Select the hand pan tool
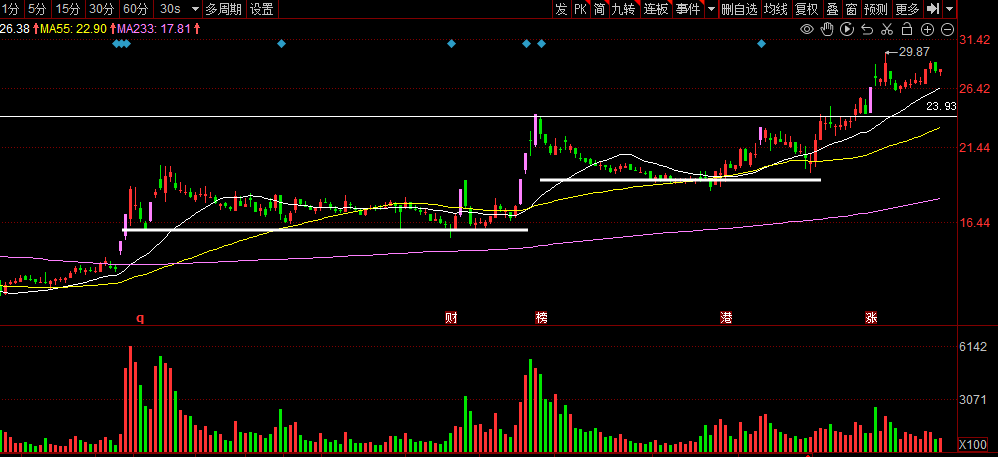 (827, 29)
